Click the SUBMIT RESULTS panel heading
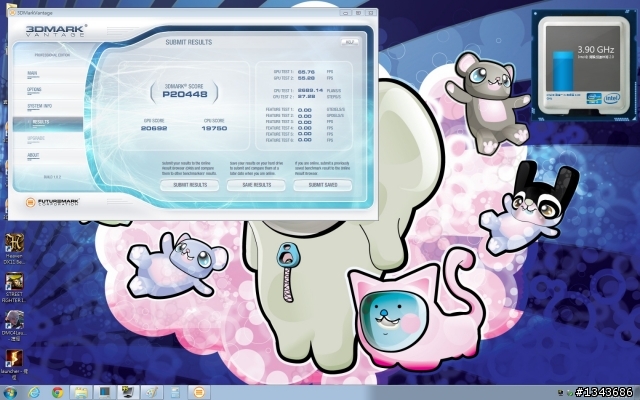 coord(189,42)
